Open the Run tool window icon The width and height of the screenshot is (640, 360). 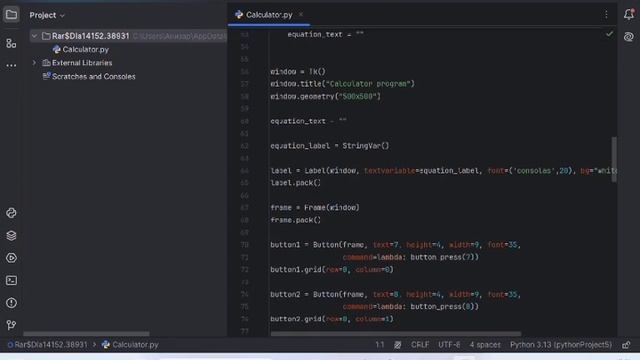11,258
